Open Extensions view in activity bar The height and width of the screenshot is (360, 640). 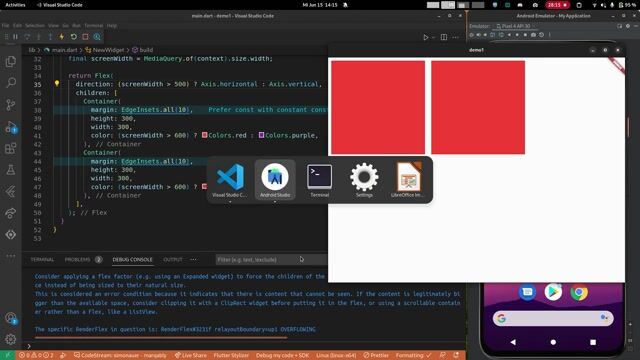click(x=11, y=148)
